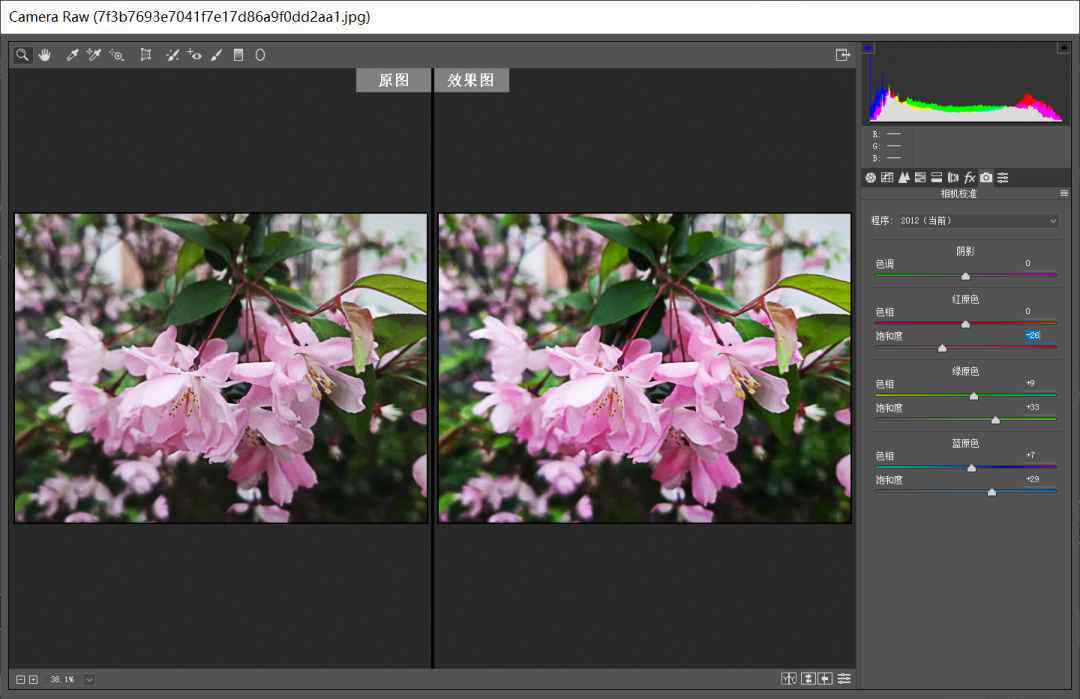
Task: Select the Zoom tool
Action: click(22, 55)
